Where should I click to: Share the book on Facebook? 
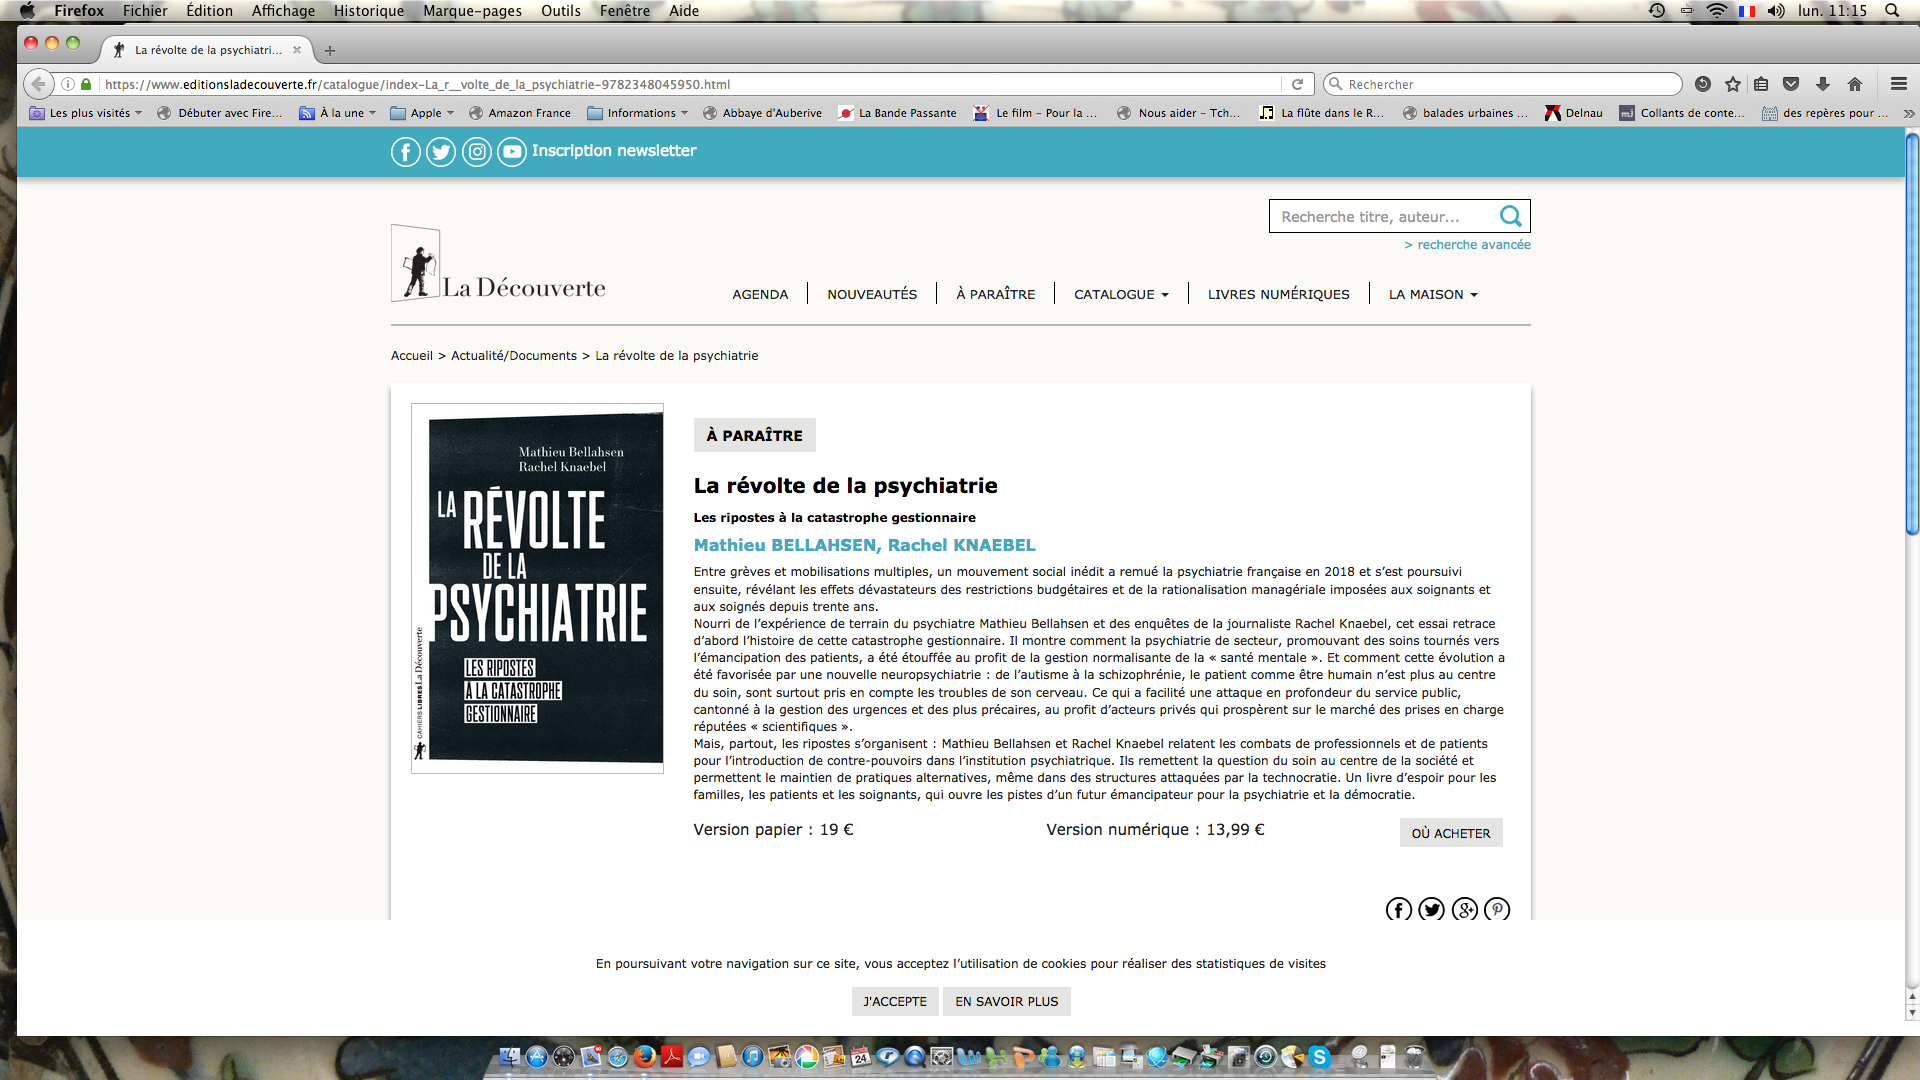(x=1398, y=910)
